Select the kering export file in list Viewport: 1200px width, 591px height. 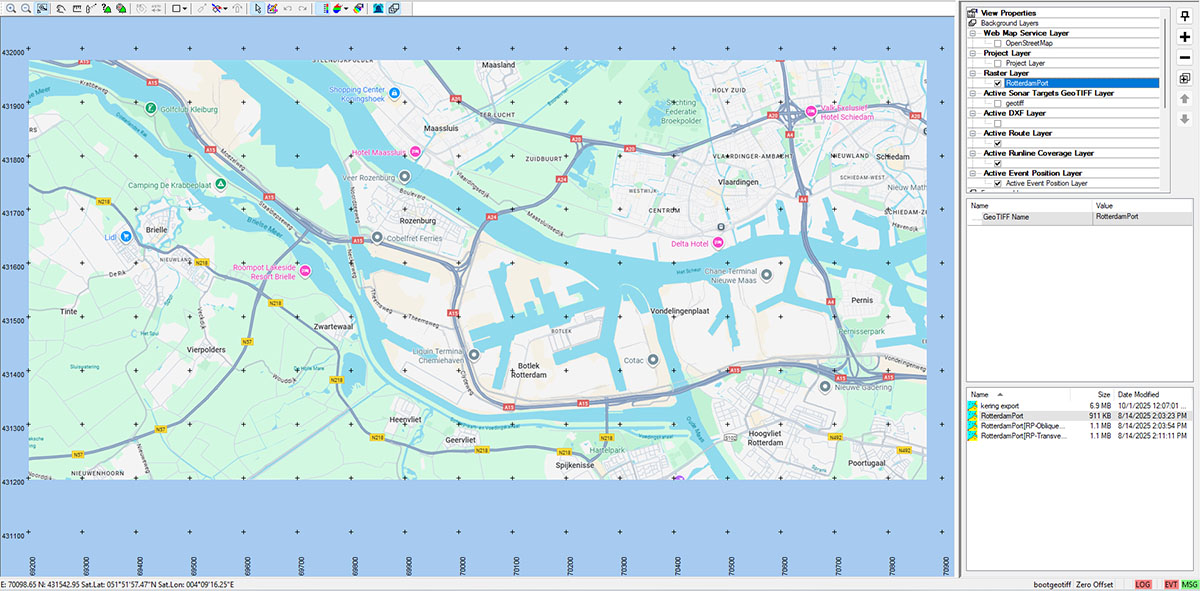1000,405
